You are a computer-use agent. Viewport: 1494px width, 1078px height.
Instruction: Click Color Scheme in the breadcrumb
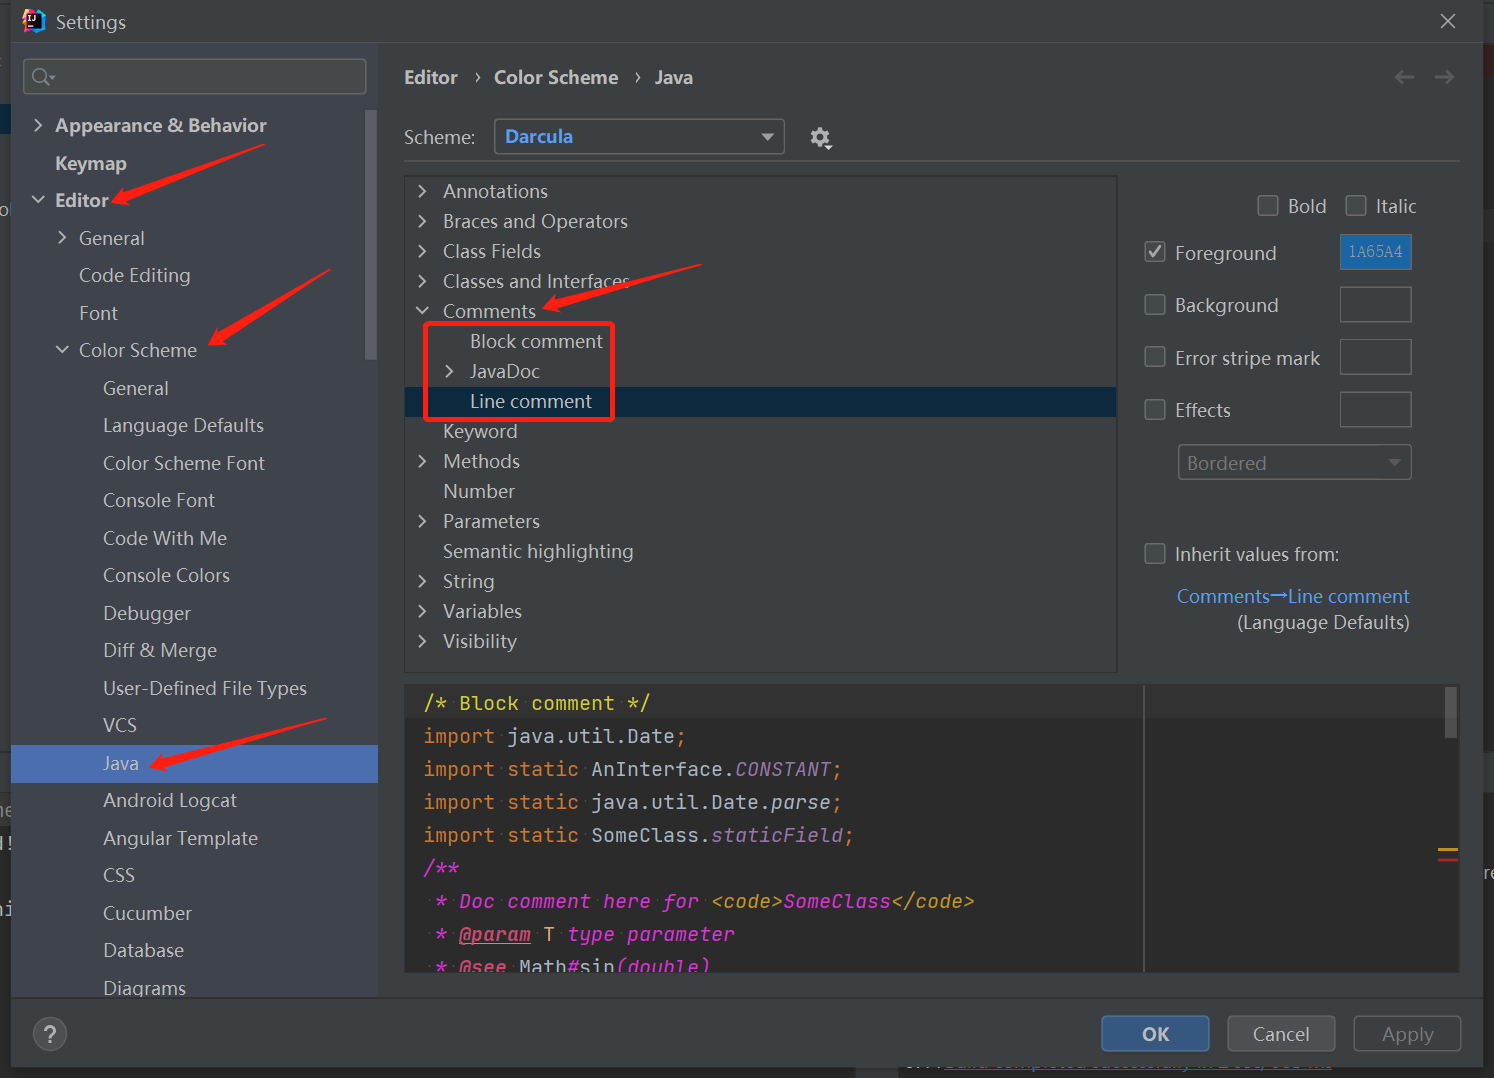pos(556,77)
